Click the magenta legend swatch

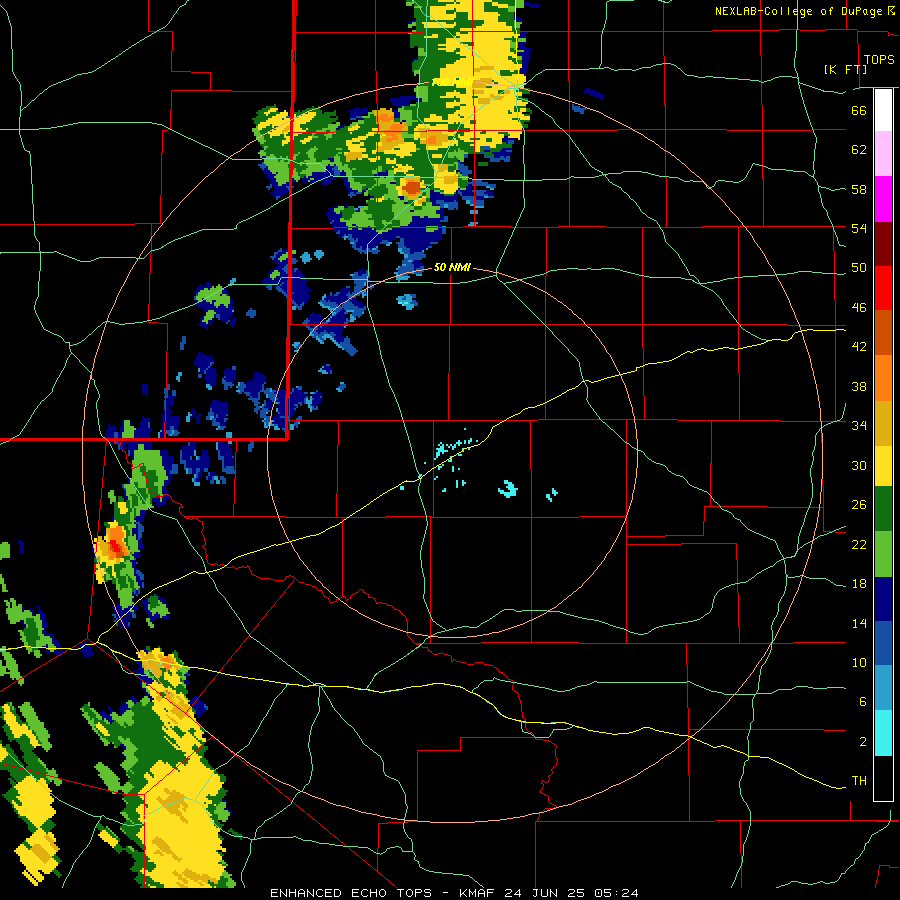click(883, 199)
